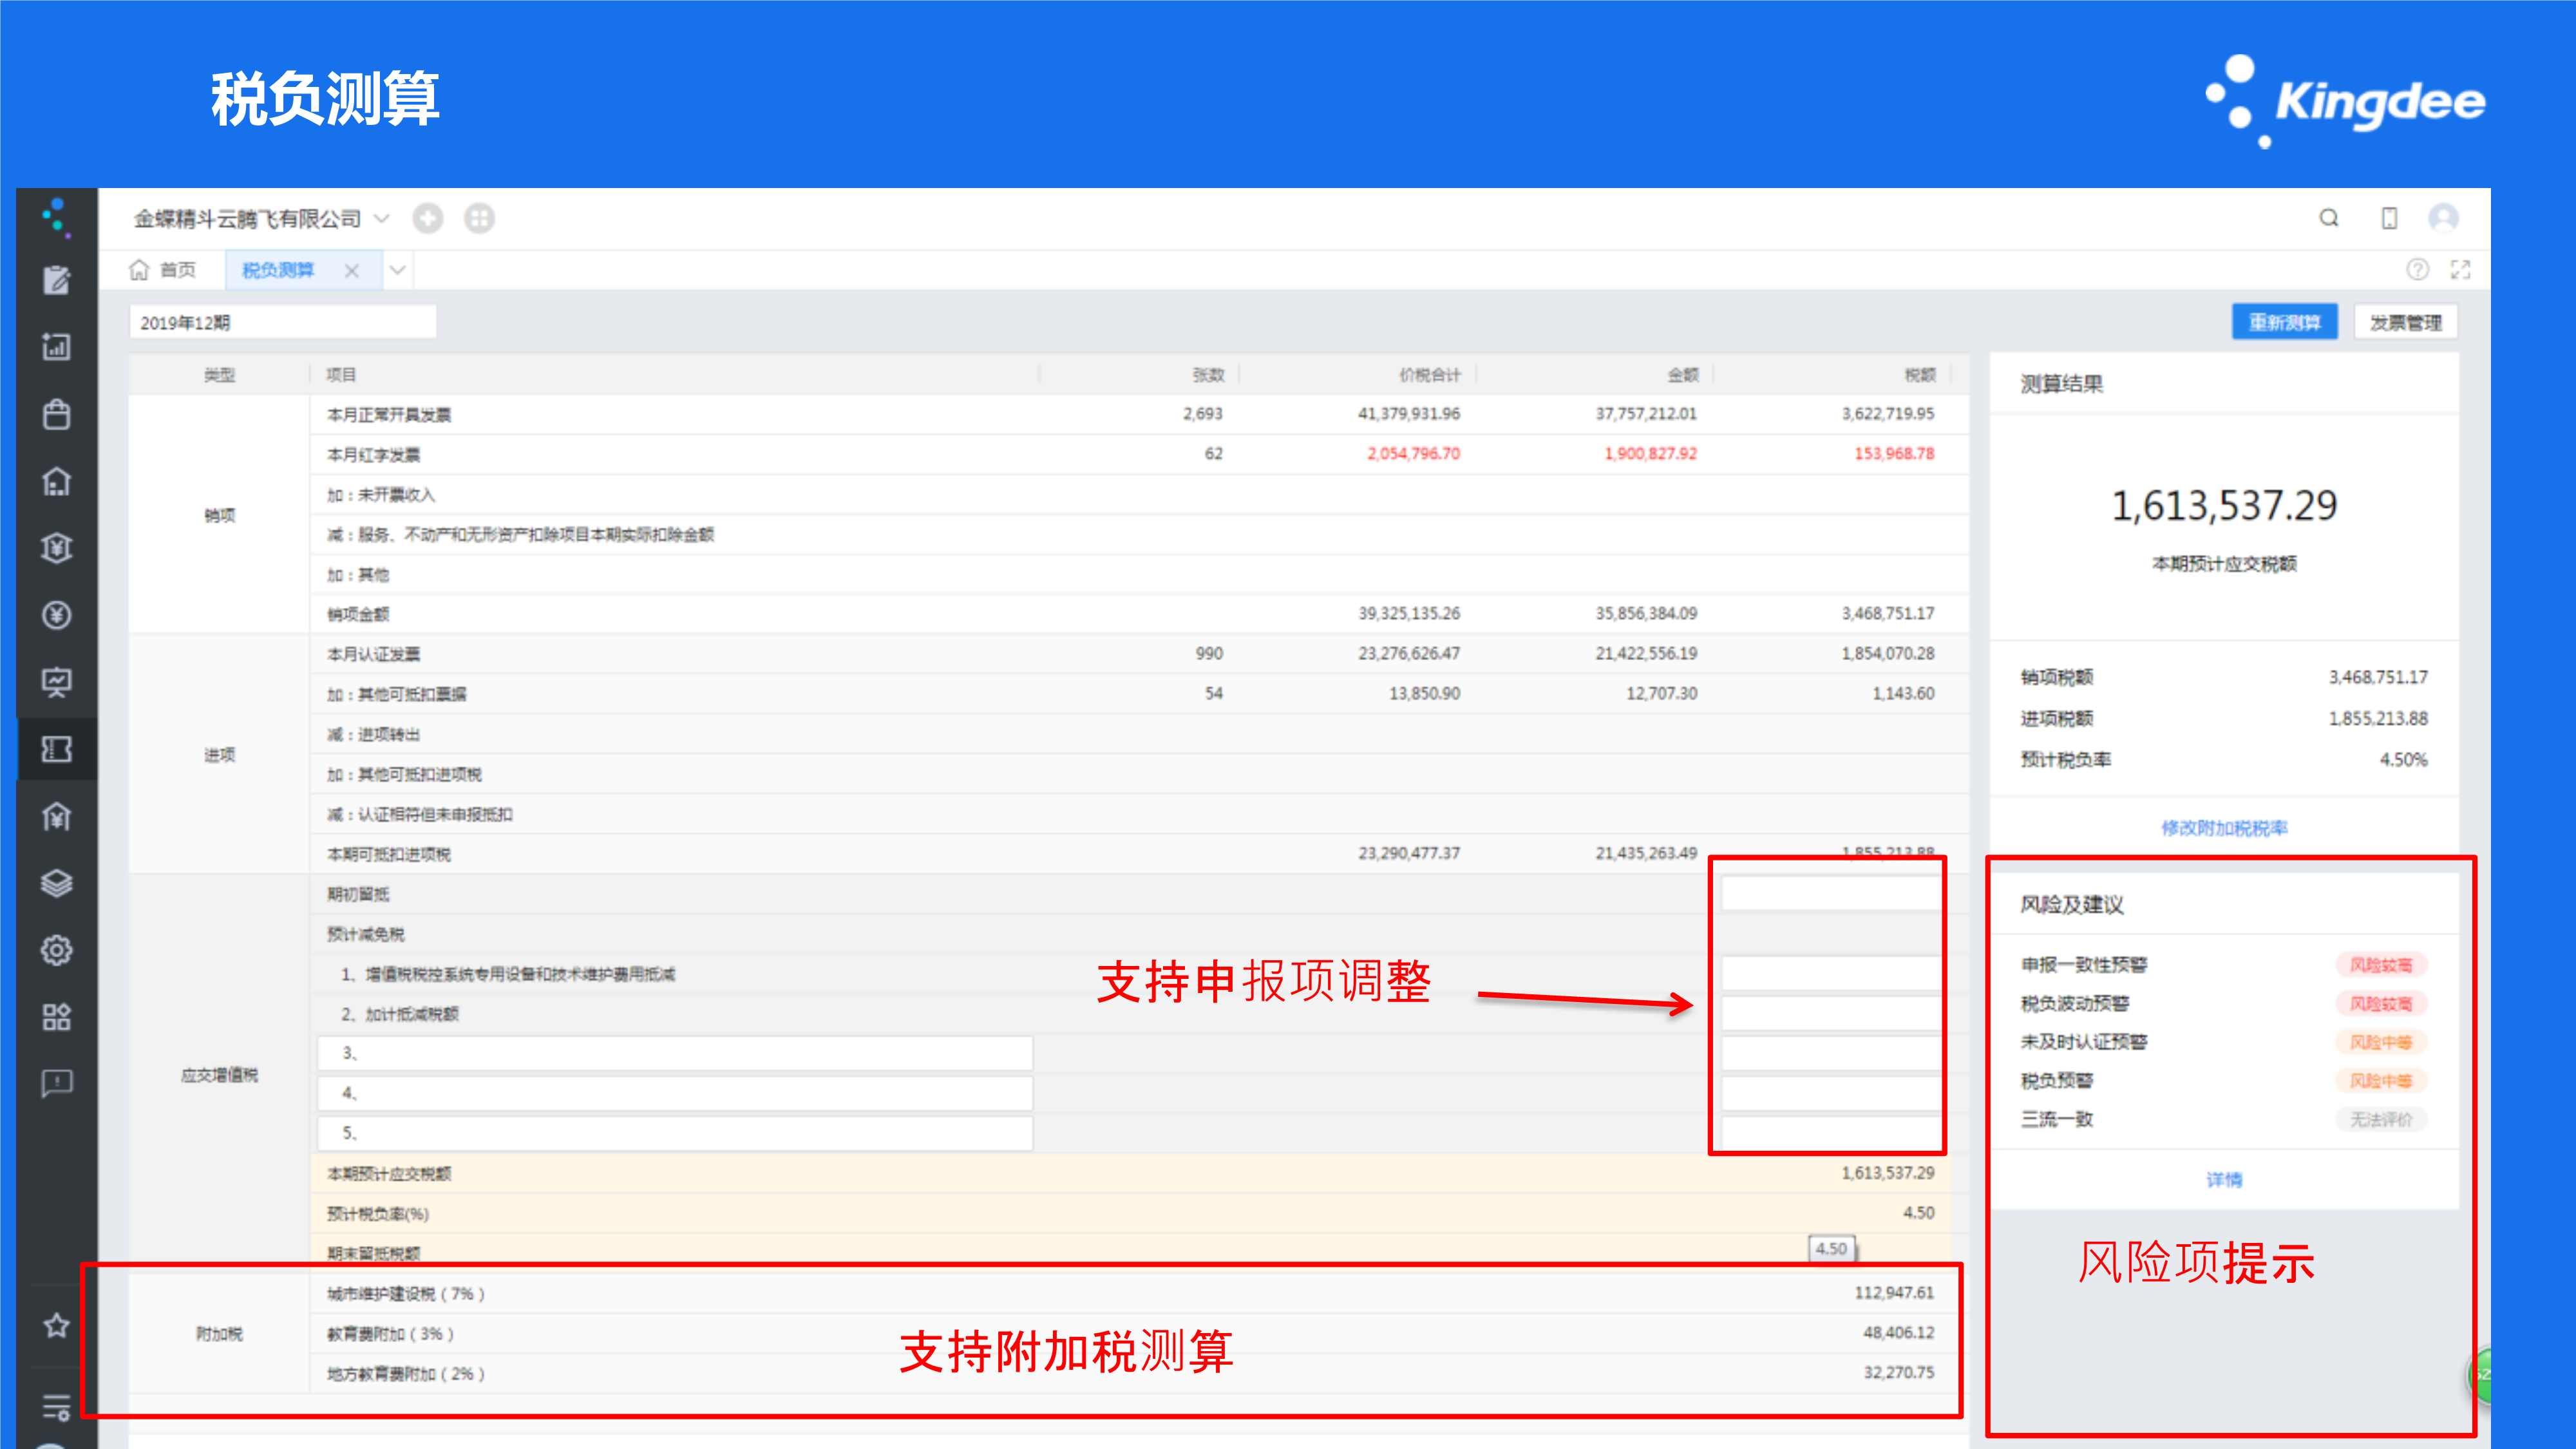This screenshot has width=2576, height=1449.
Task: Click the home icon beside 首页
Action: point(139,270)
